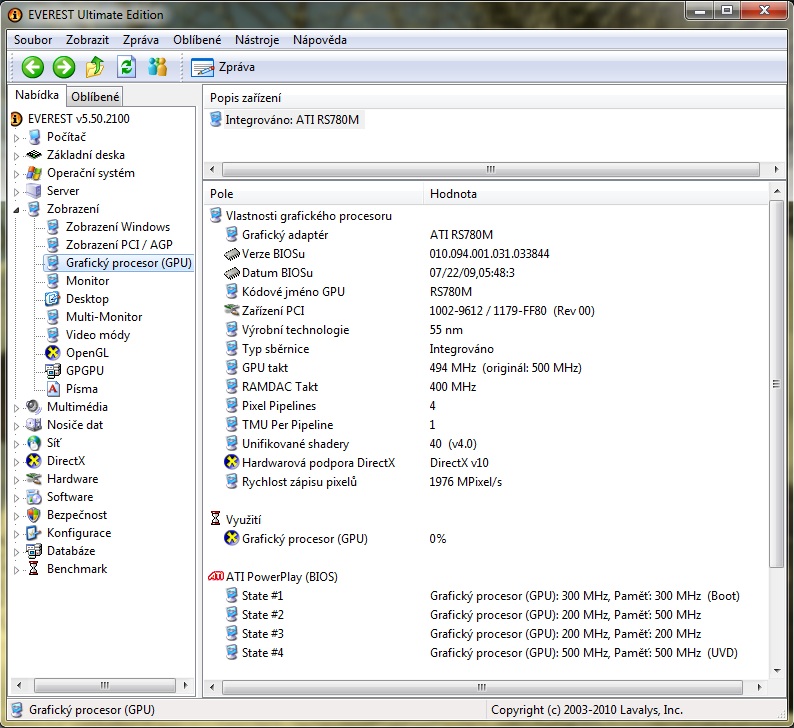Open the Písma fonts tree item
This screenshot has width=794, height=728.
81,389
